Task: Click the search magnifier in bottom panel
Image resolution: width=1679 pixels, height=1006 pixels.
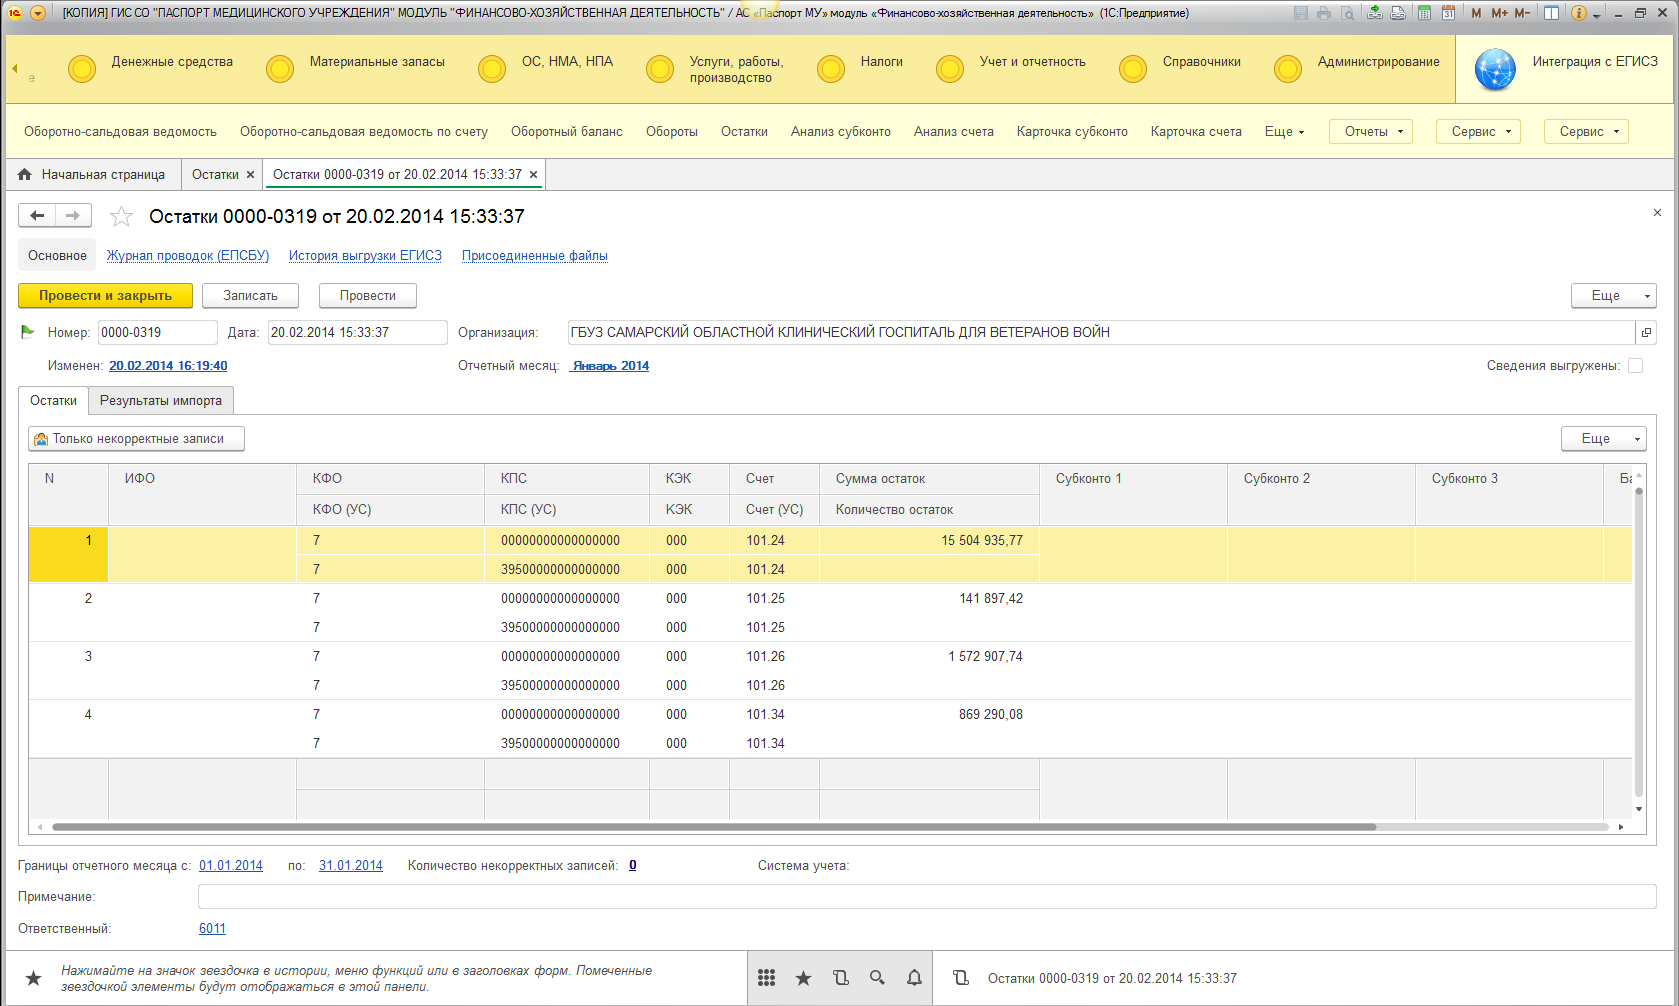Action: click(877, 978)
